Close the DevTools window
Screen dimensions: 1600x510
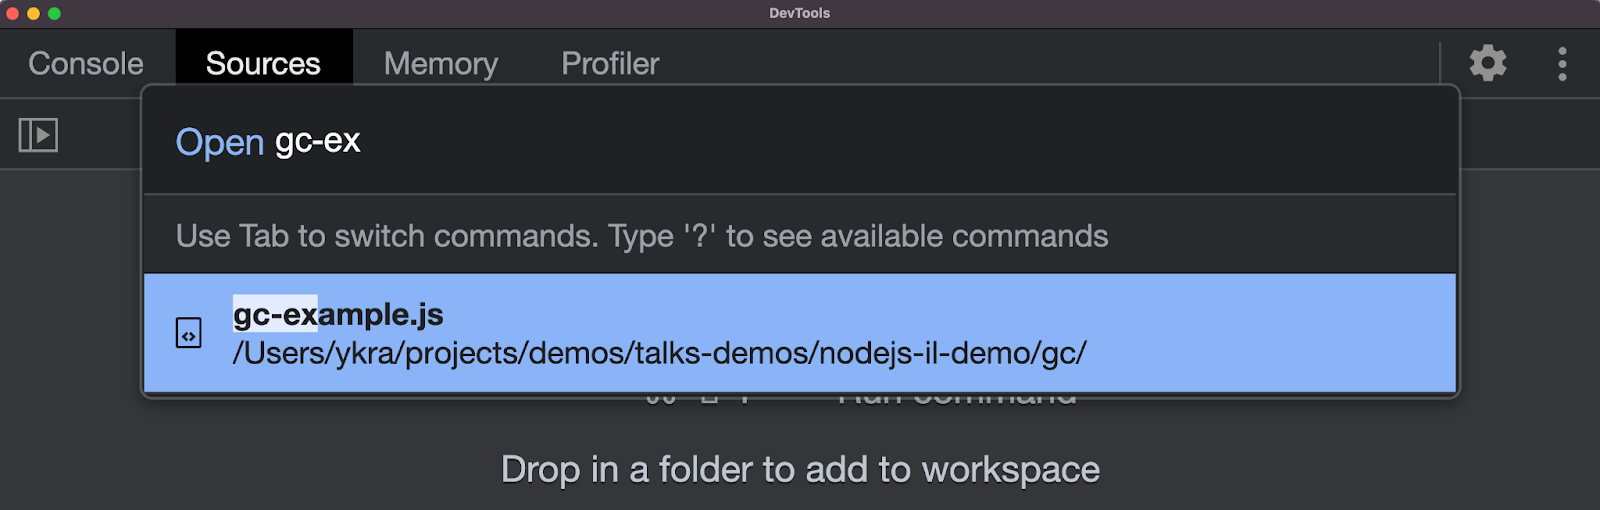12,13
